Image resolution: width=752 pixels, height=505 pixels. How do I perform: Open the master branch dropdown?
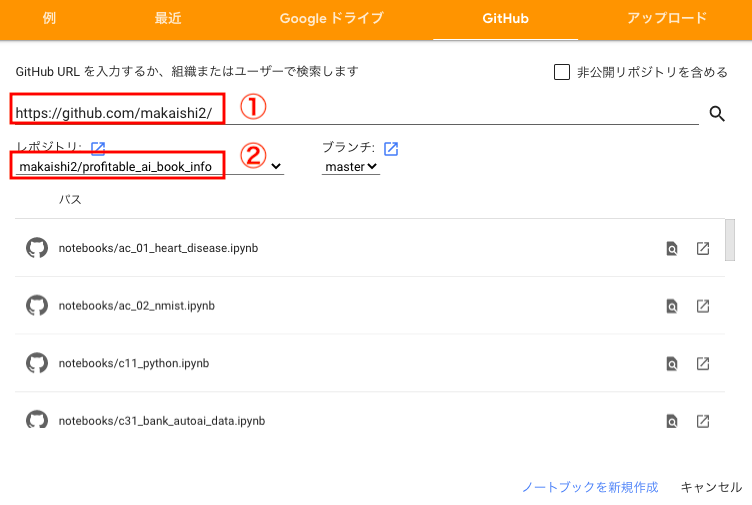coord(351,166)
